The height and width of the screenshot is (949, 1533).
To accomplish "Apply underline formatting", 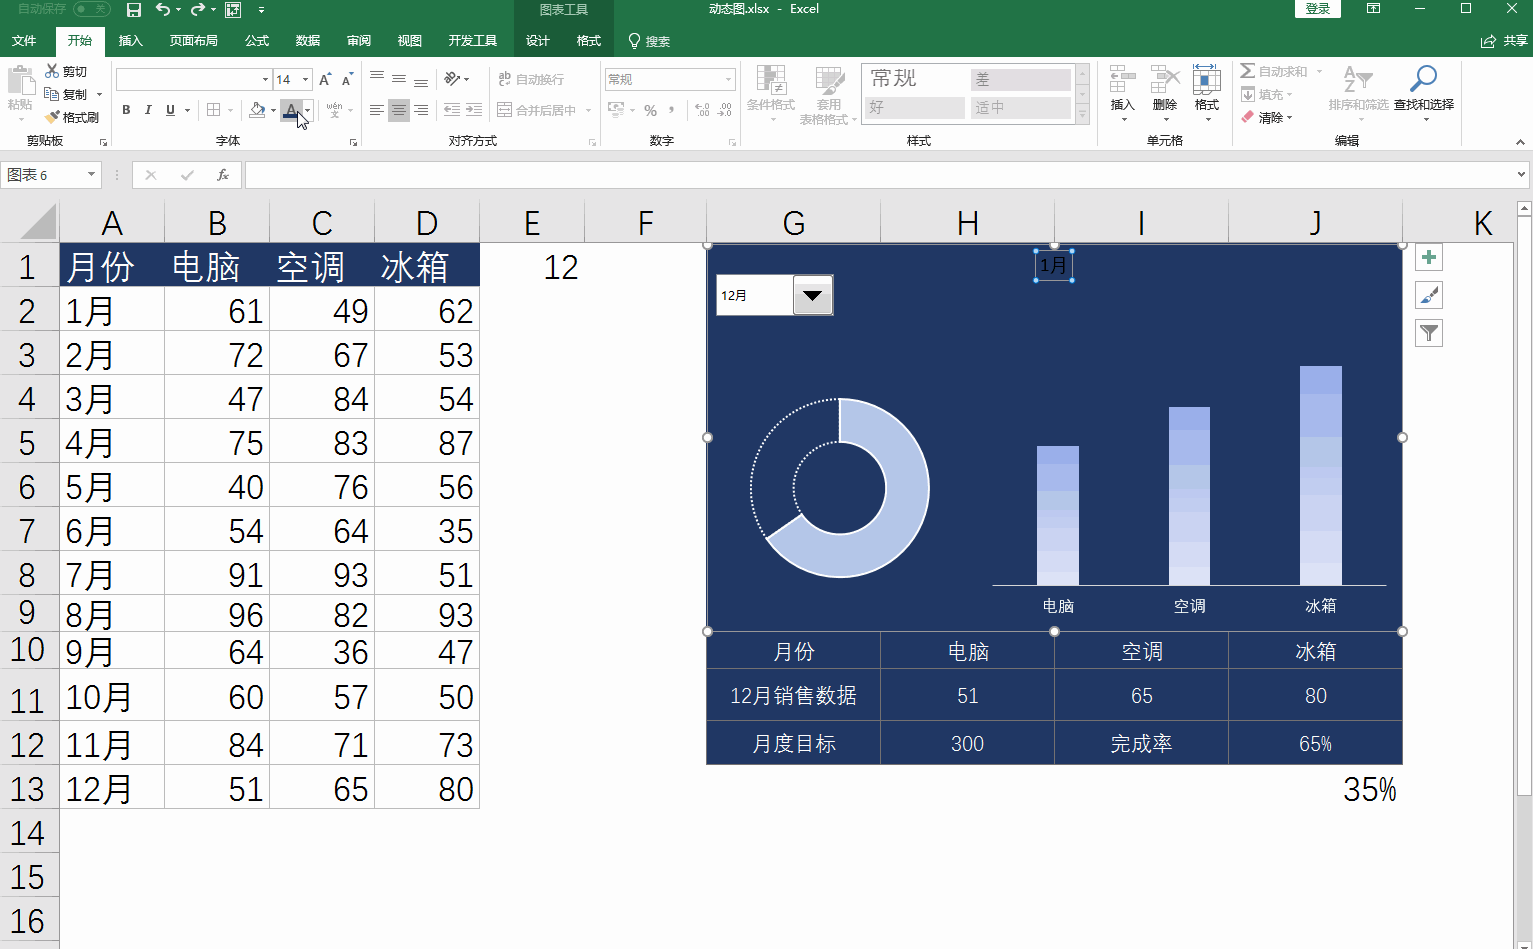I will (x=170, y=110).
